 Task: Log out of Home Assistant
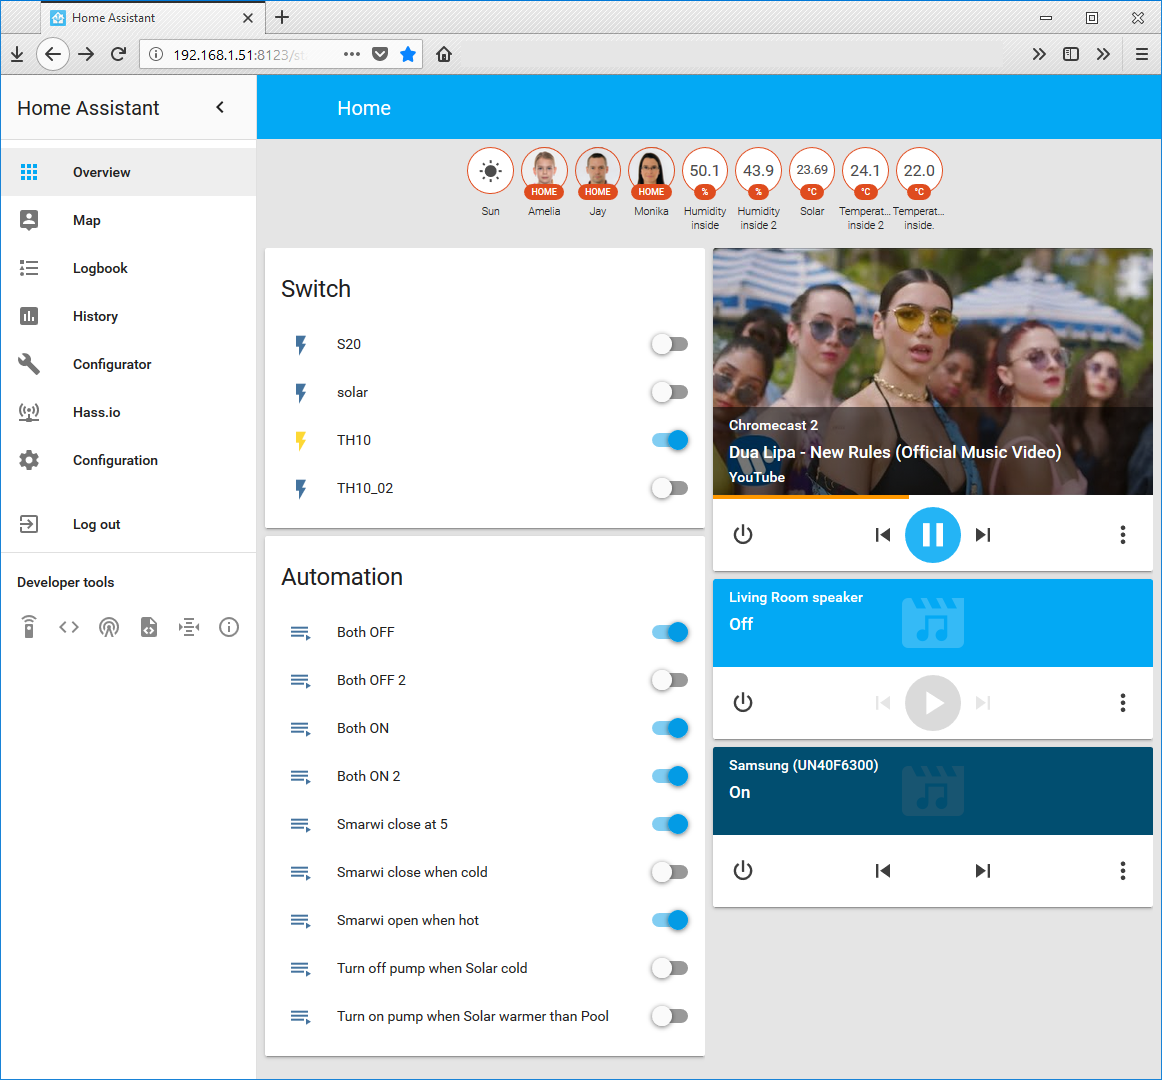click(x=129, y=524)
